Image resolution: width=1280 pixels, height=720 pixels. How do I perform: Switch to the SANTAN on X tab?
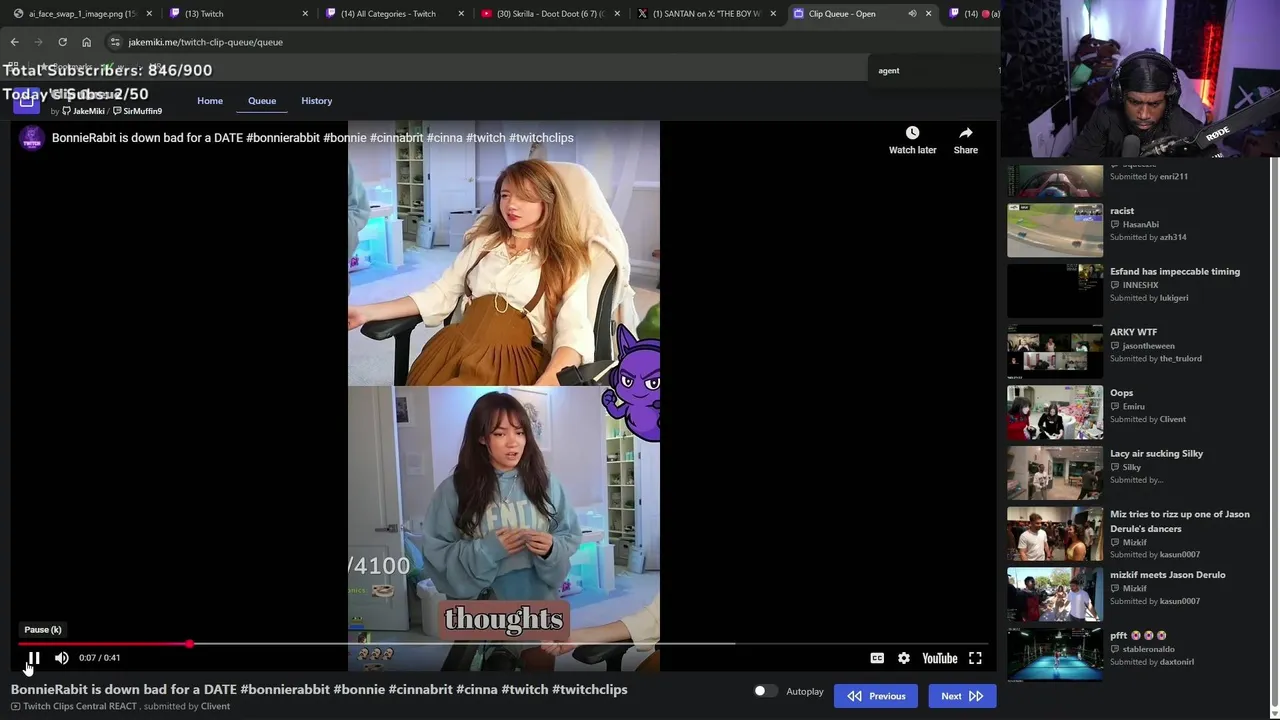[707, 14]
